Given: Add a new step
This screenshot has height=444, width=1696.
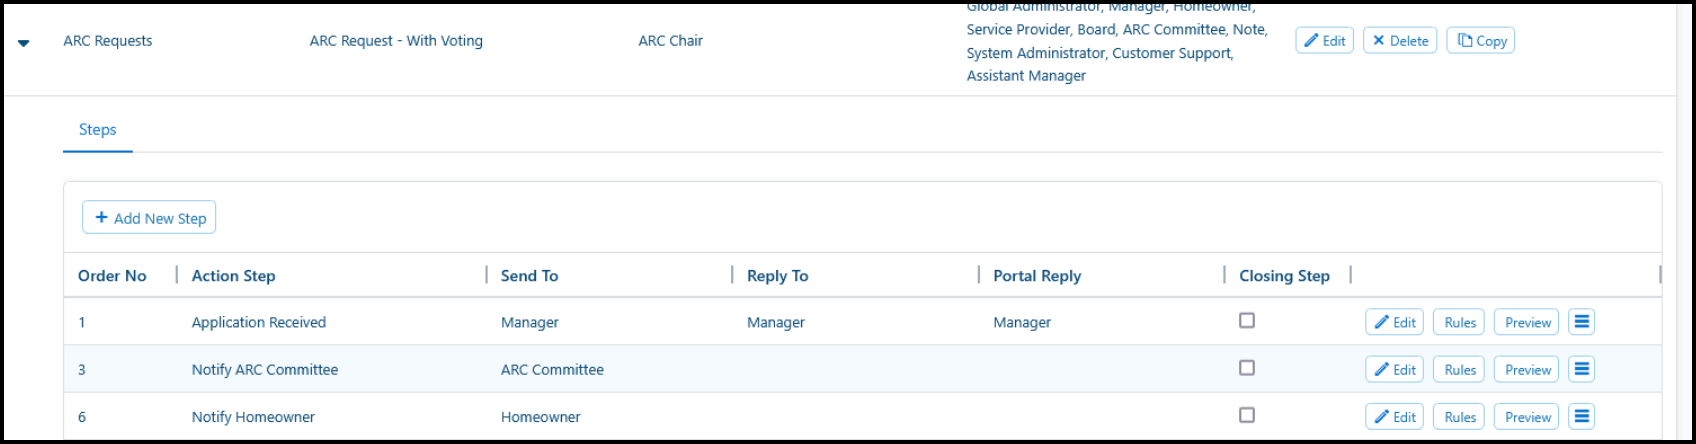Looking at the screenshot, I should [149, 218].
